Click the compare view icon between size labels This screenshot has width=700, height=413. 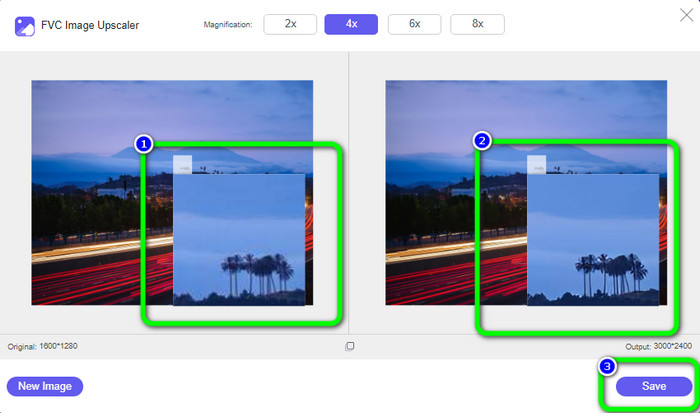tap(349, 346)
